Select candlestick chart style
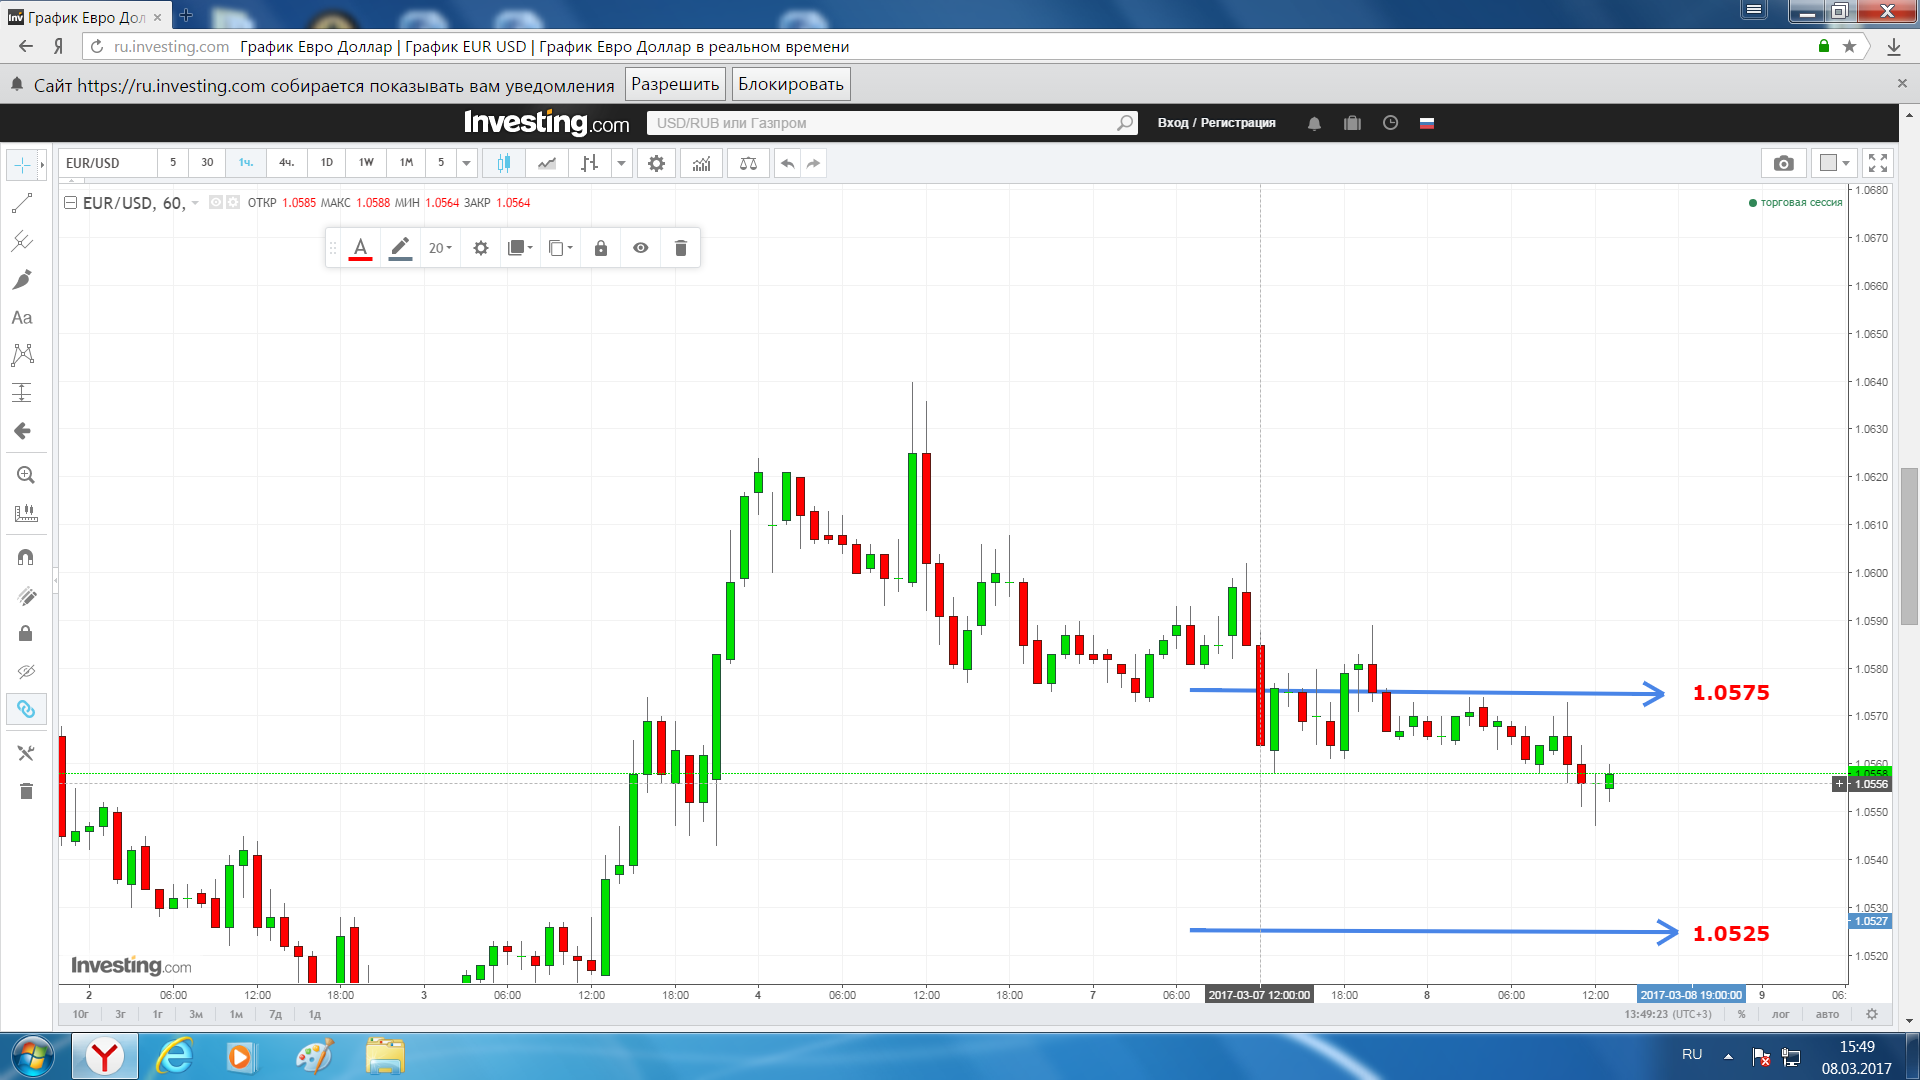Viewport: 1920px width, 1080px height. 504,163
